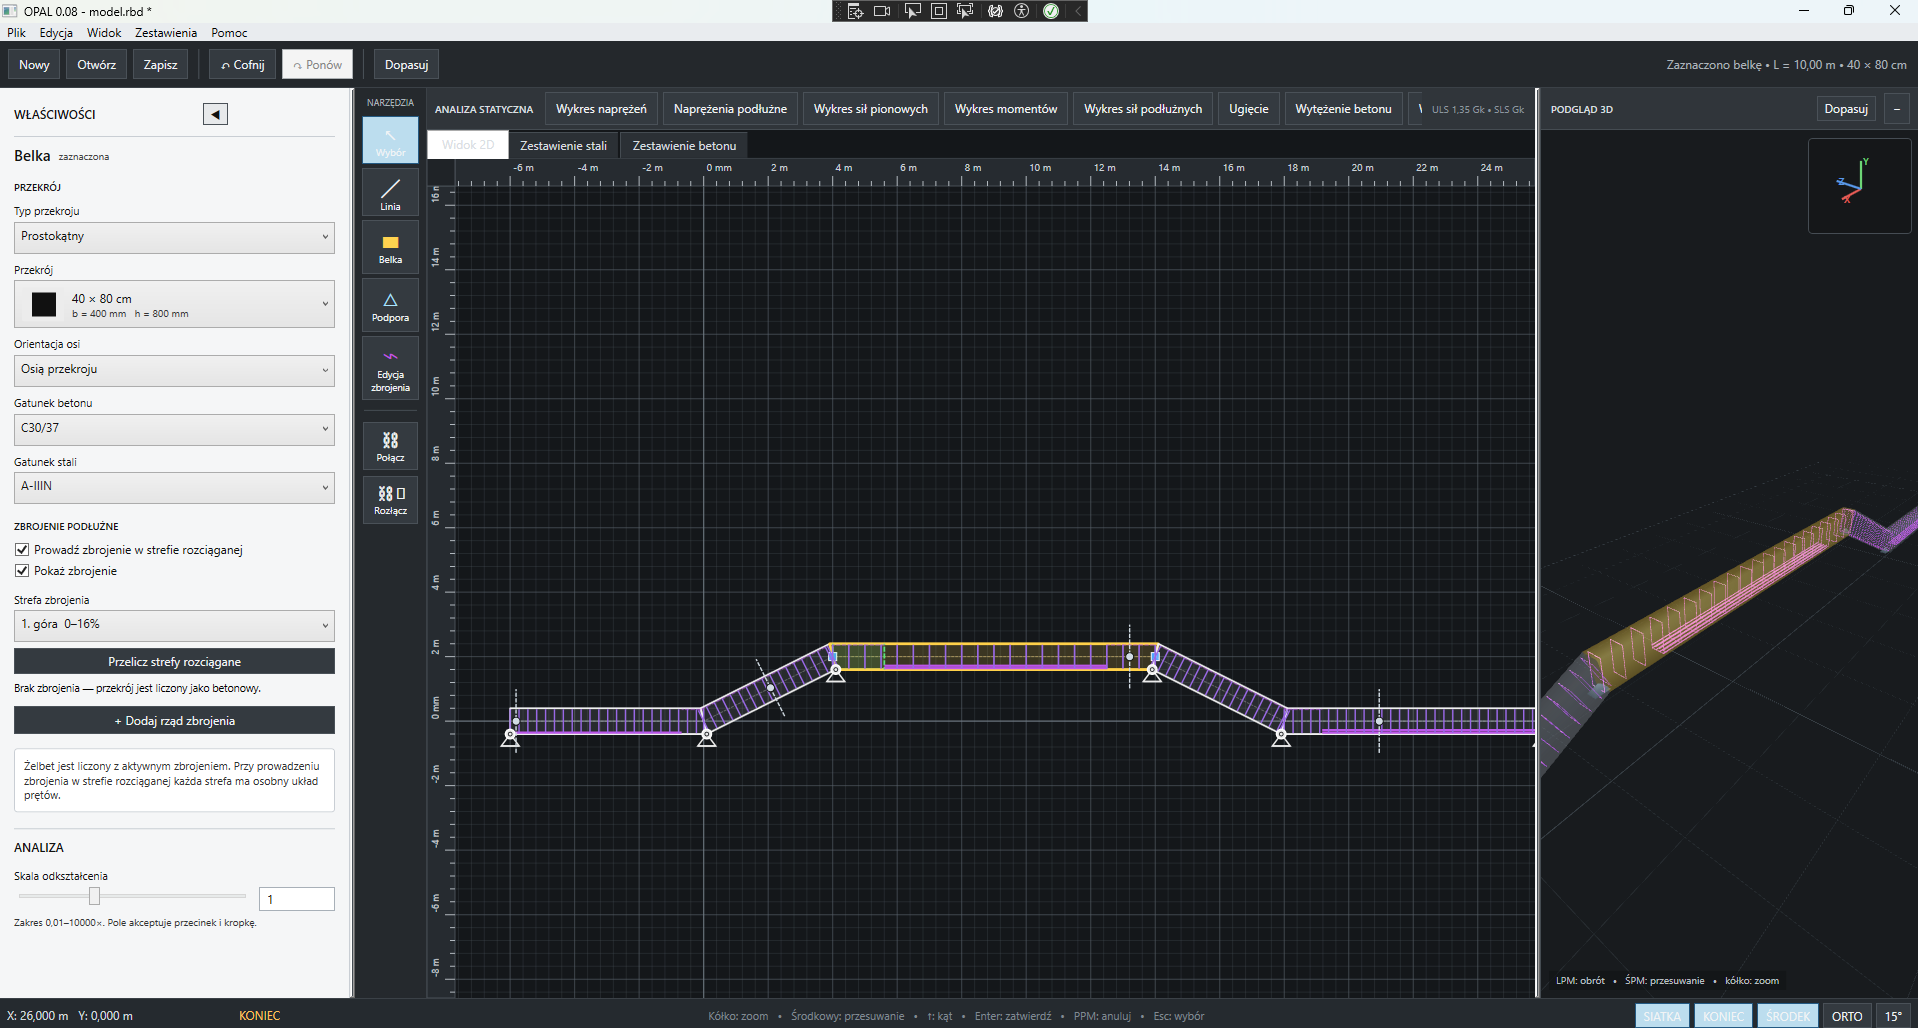1918x1028 pixels.
Task: Click the Dodaj rząd zbrojenia button
Action: (174, 721)
